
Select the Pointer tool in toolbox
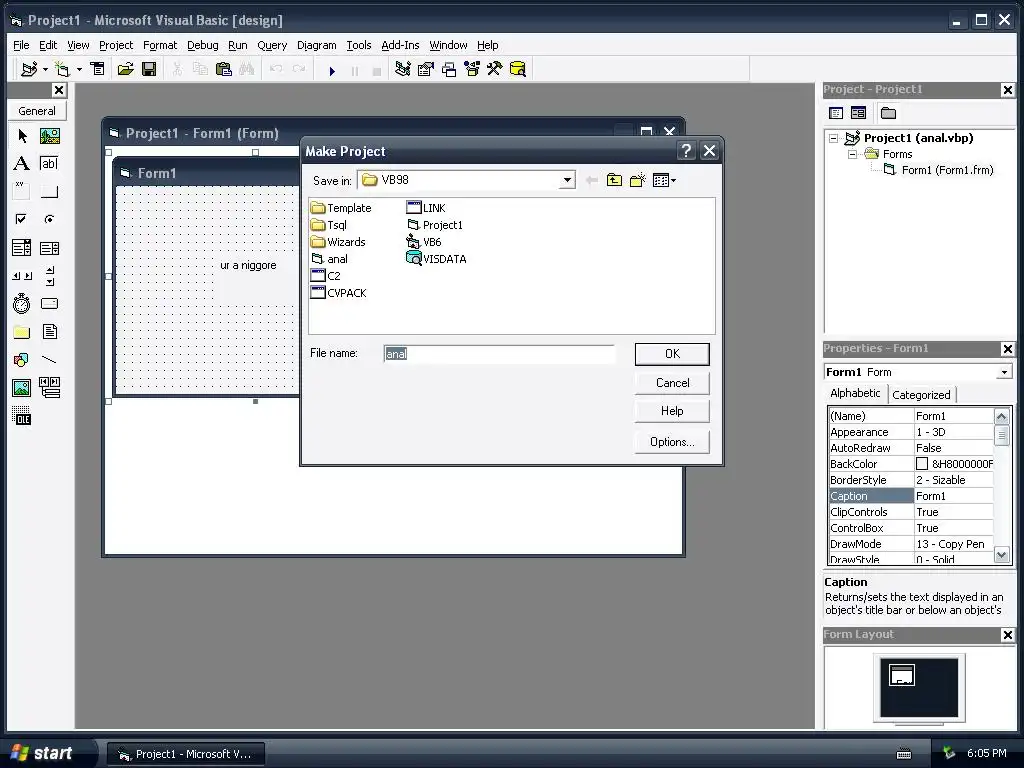click(22, 136)
